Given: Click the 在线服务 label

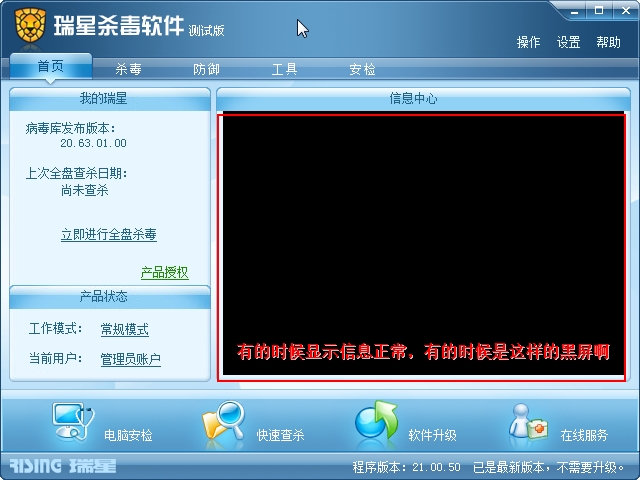Looking at the screenshot, I should [584, 436].
